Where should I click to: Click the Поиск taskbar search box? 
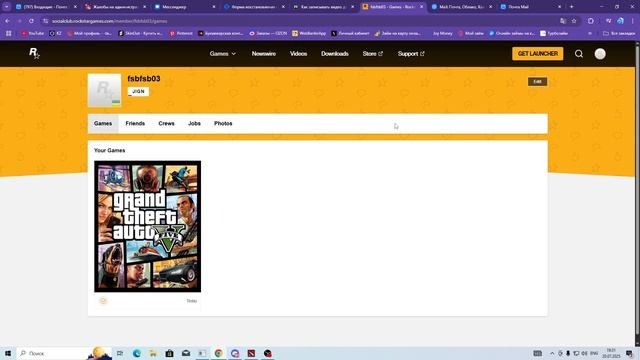pyautogui.click(x=64, y=353)
